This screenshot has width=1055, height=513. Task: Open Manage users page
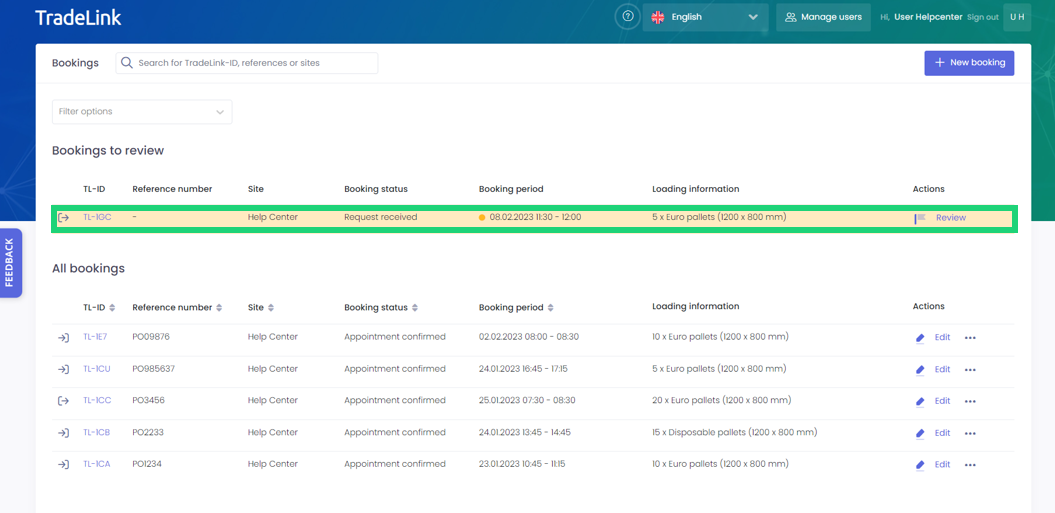[824, 17]
